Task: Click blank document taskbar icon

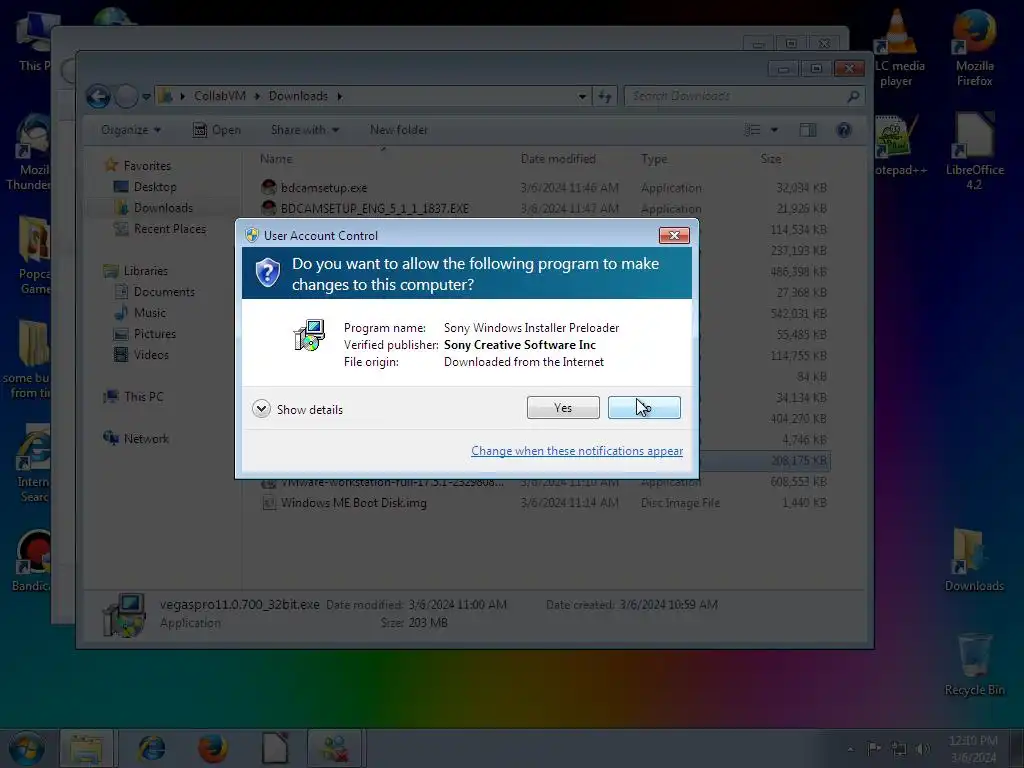Action: 275,748
